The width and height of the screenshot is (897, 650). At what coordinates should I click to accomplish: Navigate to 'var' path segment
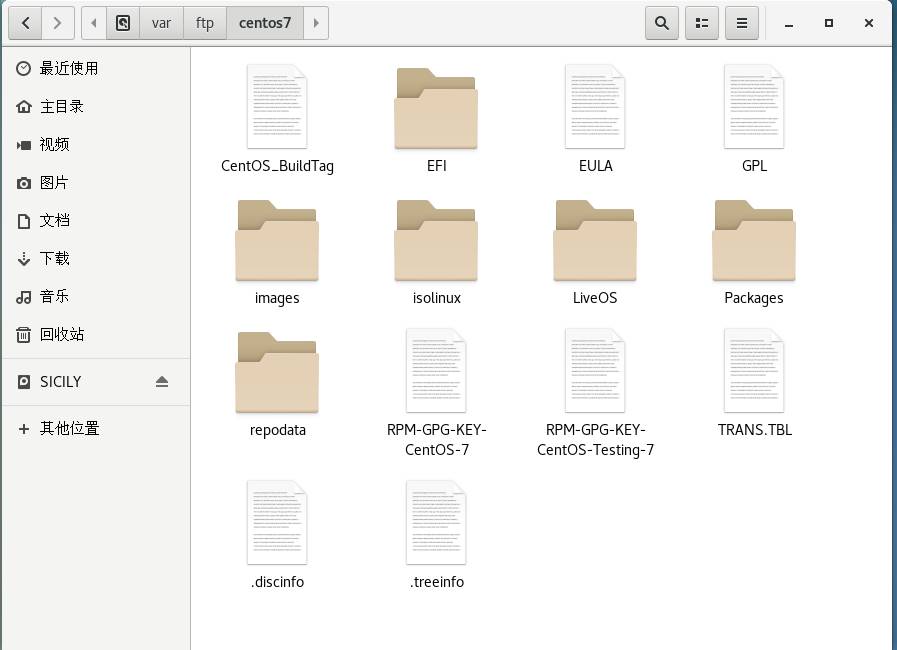161,22
